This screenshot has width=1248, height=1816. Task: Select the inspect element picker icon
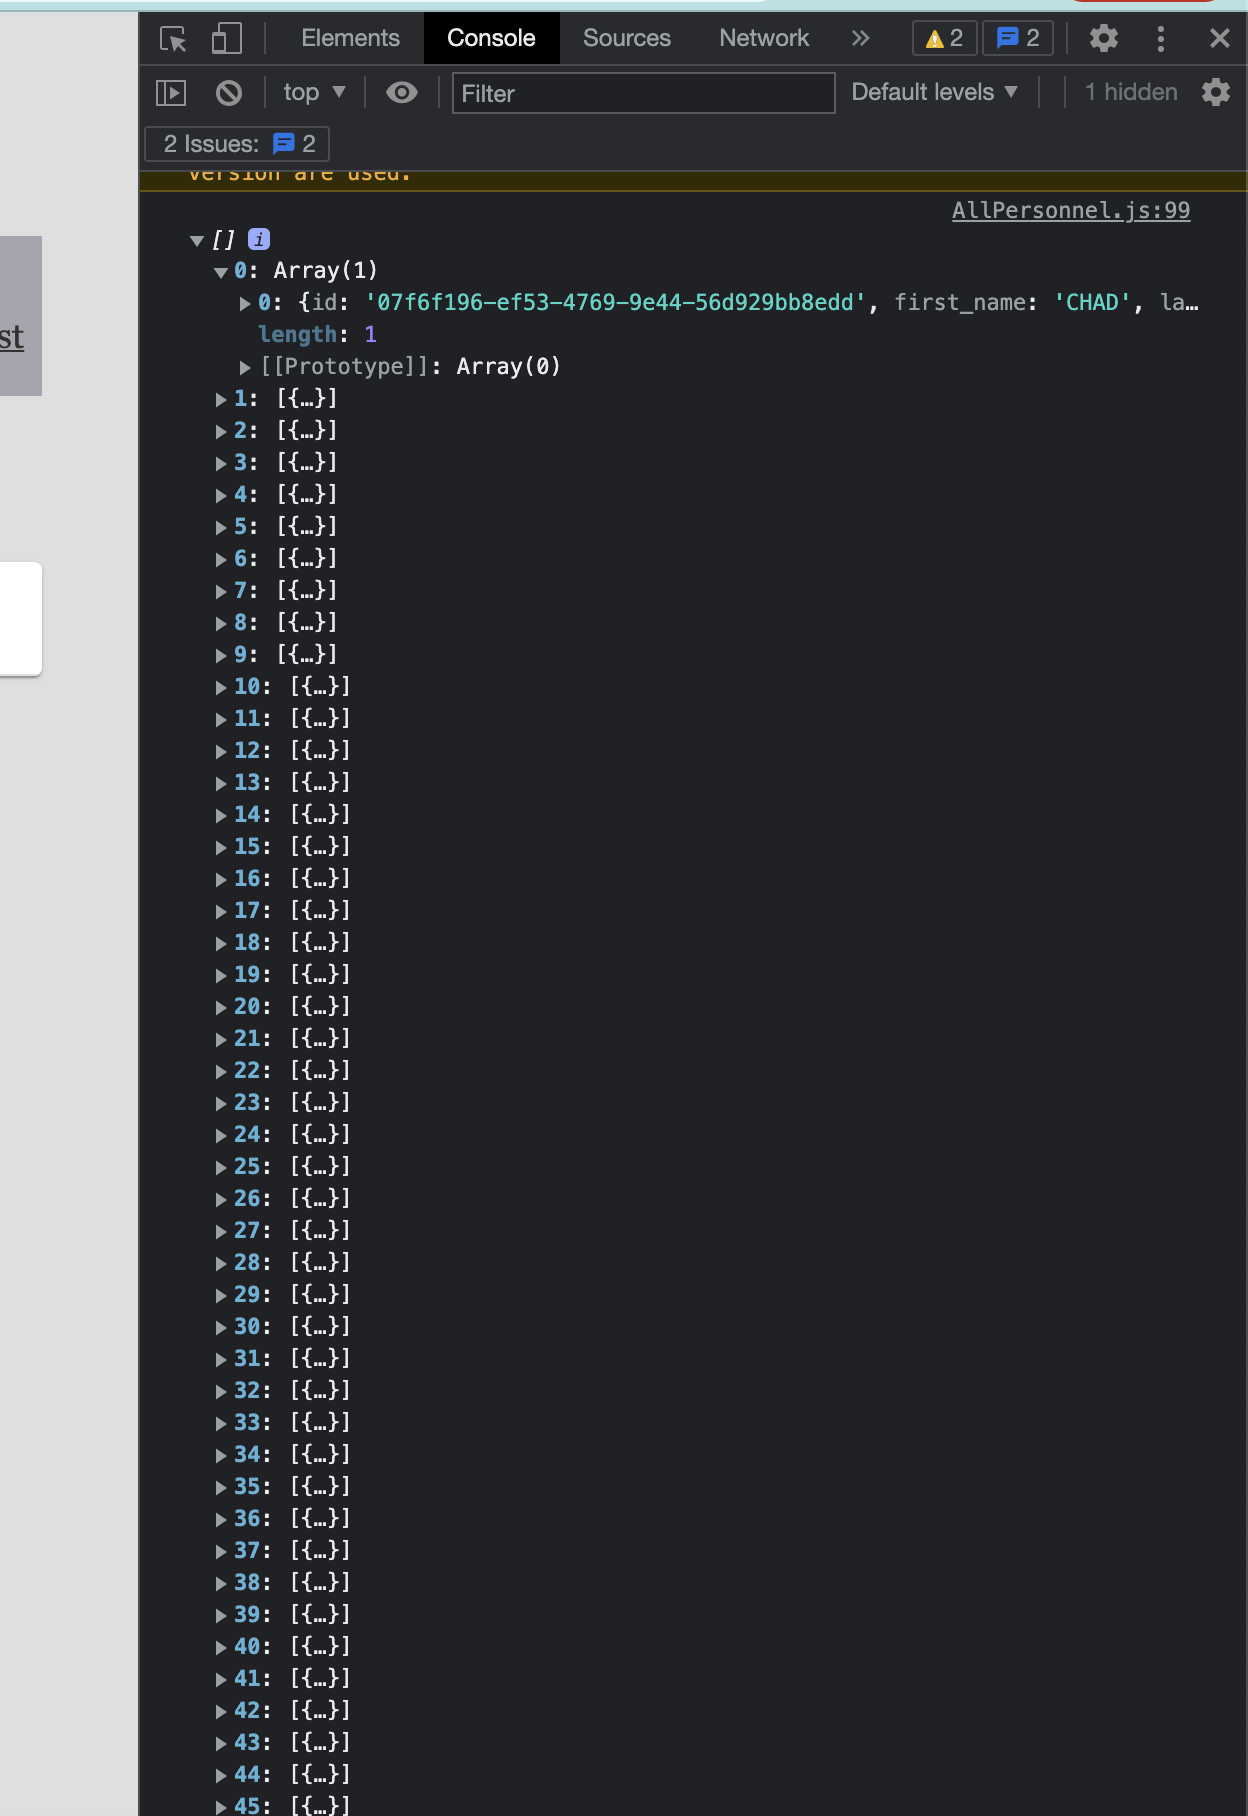pyautogui.click(x=173, y=39)
